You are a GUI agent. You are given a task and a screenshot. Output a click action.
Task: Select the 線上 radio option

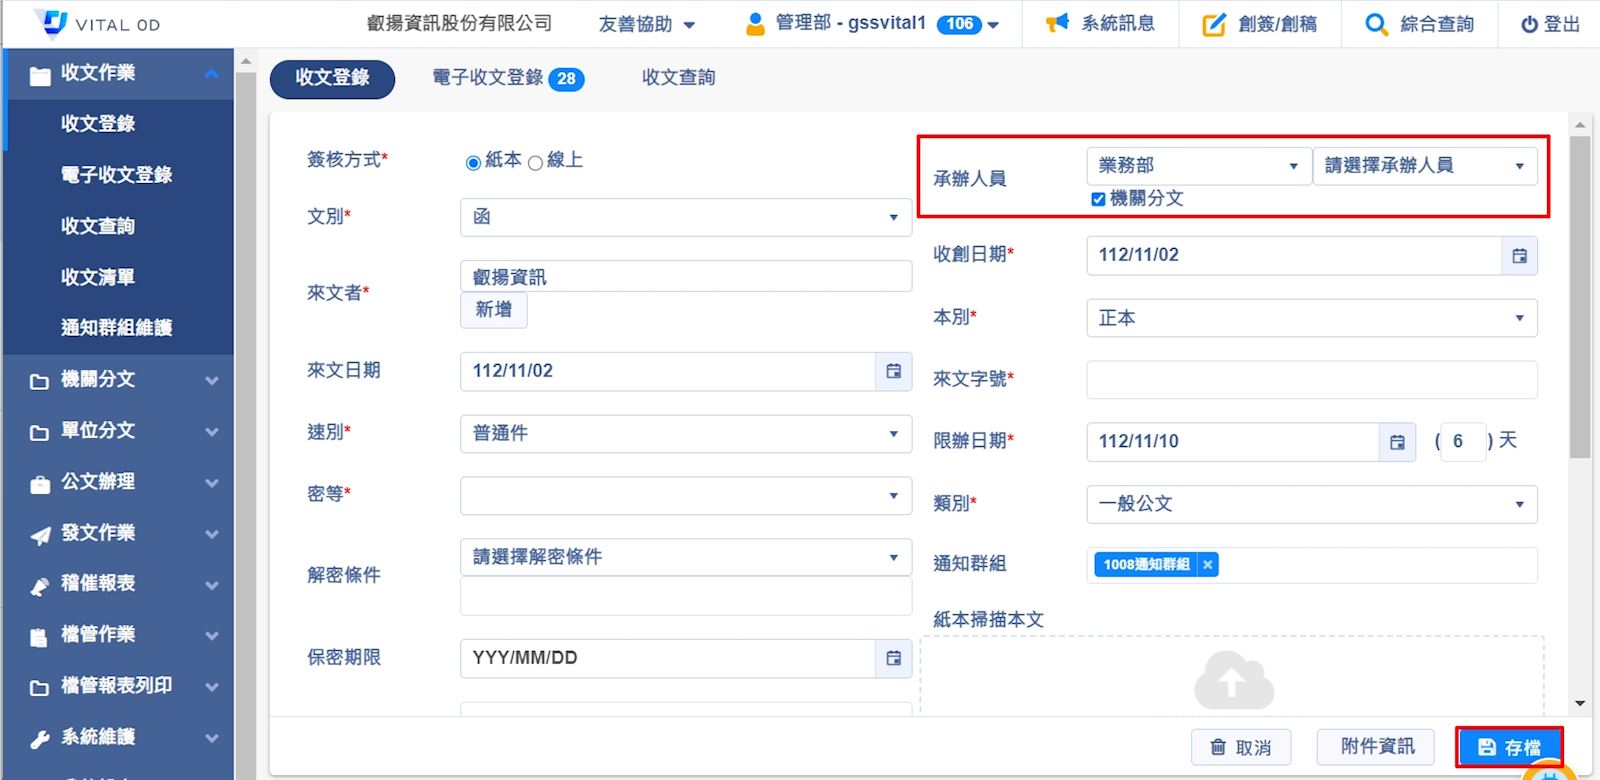coord(535,162)
